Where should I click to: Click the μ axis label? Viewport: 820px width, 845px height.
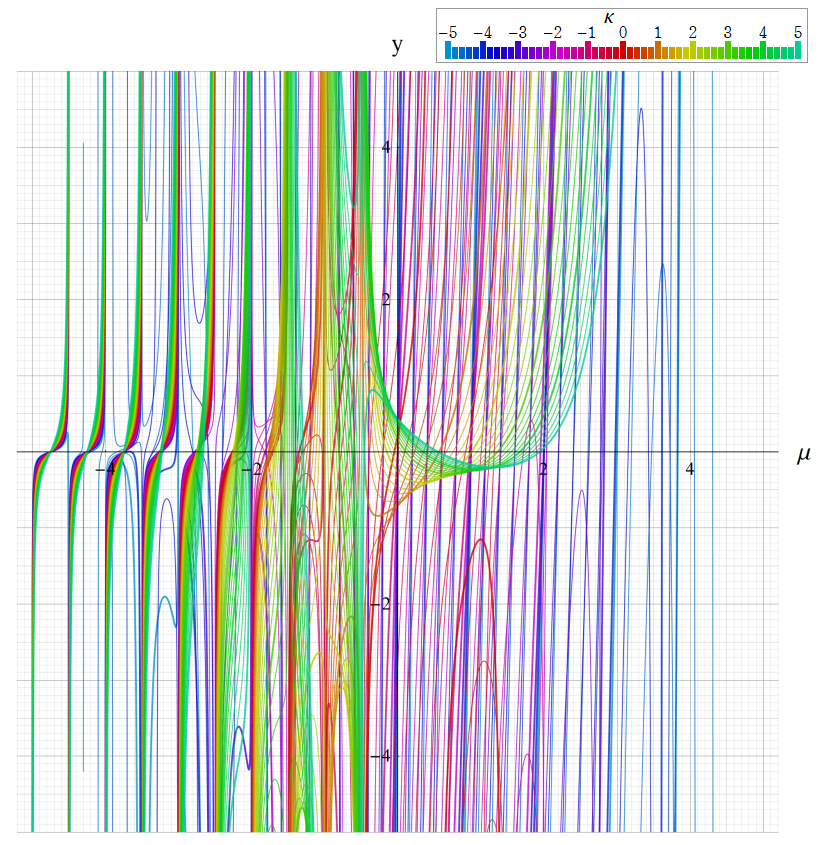click(803, 455)
